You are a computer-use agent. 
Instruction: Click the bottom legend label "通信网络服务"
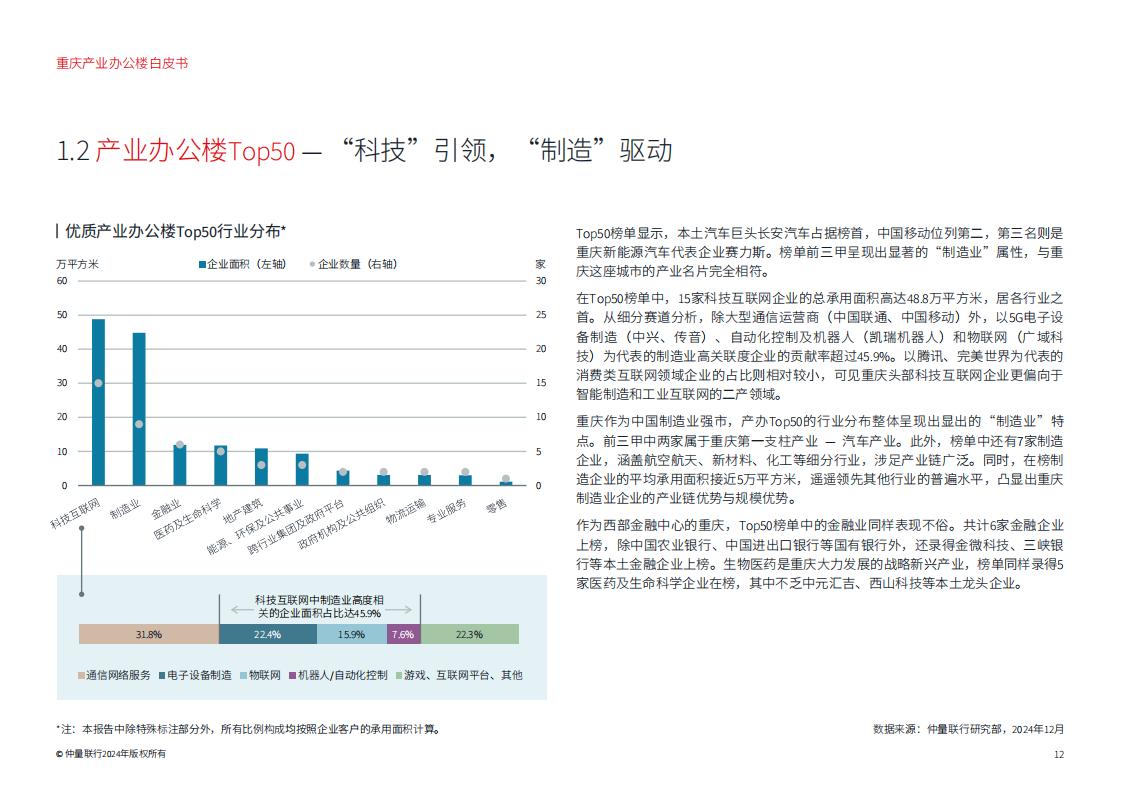point(119,676)
